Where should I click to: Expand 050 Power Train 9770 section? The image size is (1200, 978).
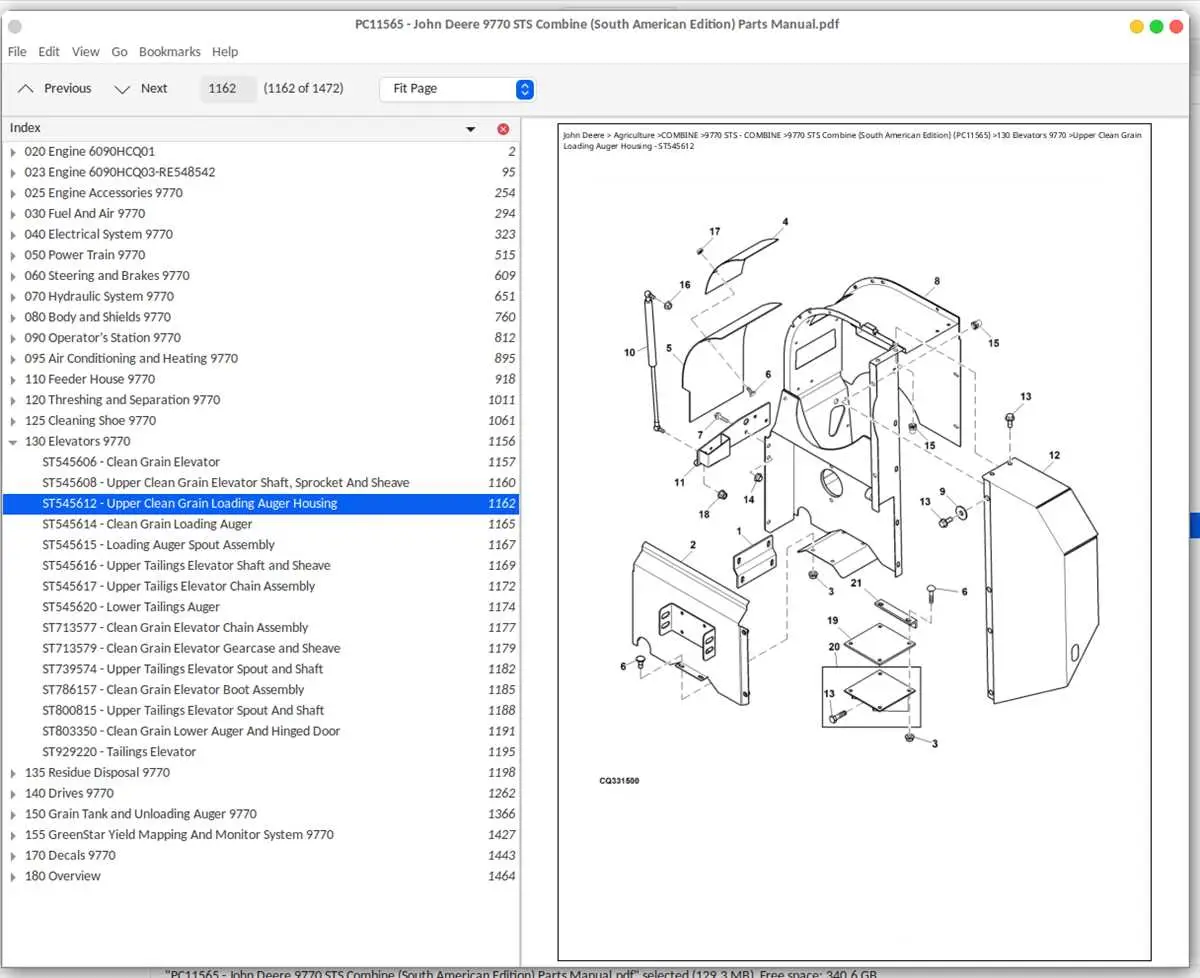(13, 256)
